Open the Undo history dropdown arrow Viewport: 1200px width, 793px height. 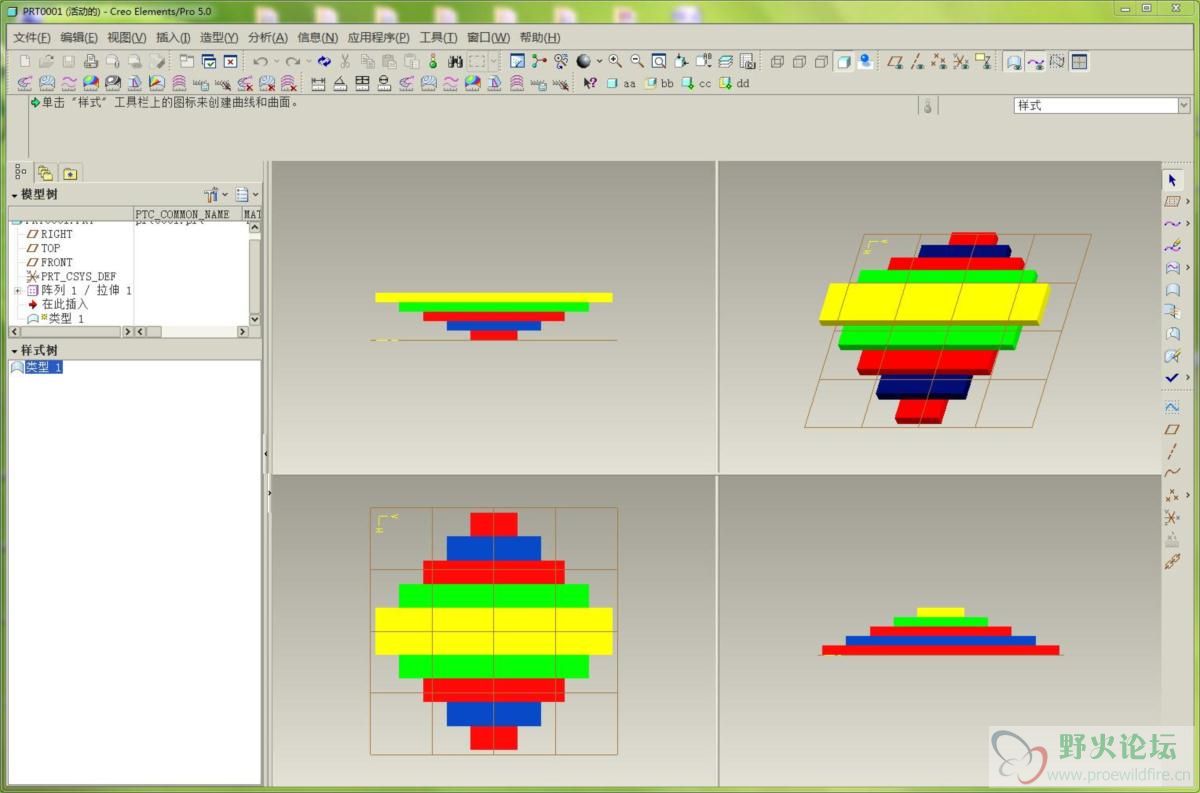click(x=276, y=61)
